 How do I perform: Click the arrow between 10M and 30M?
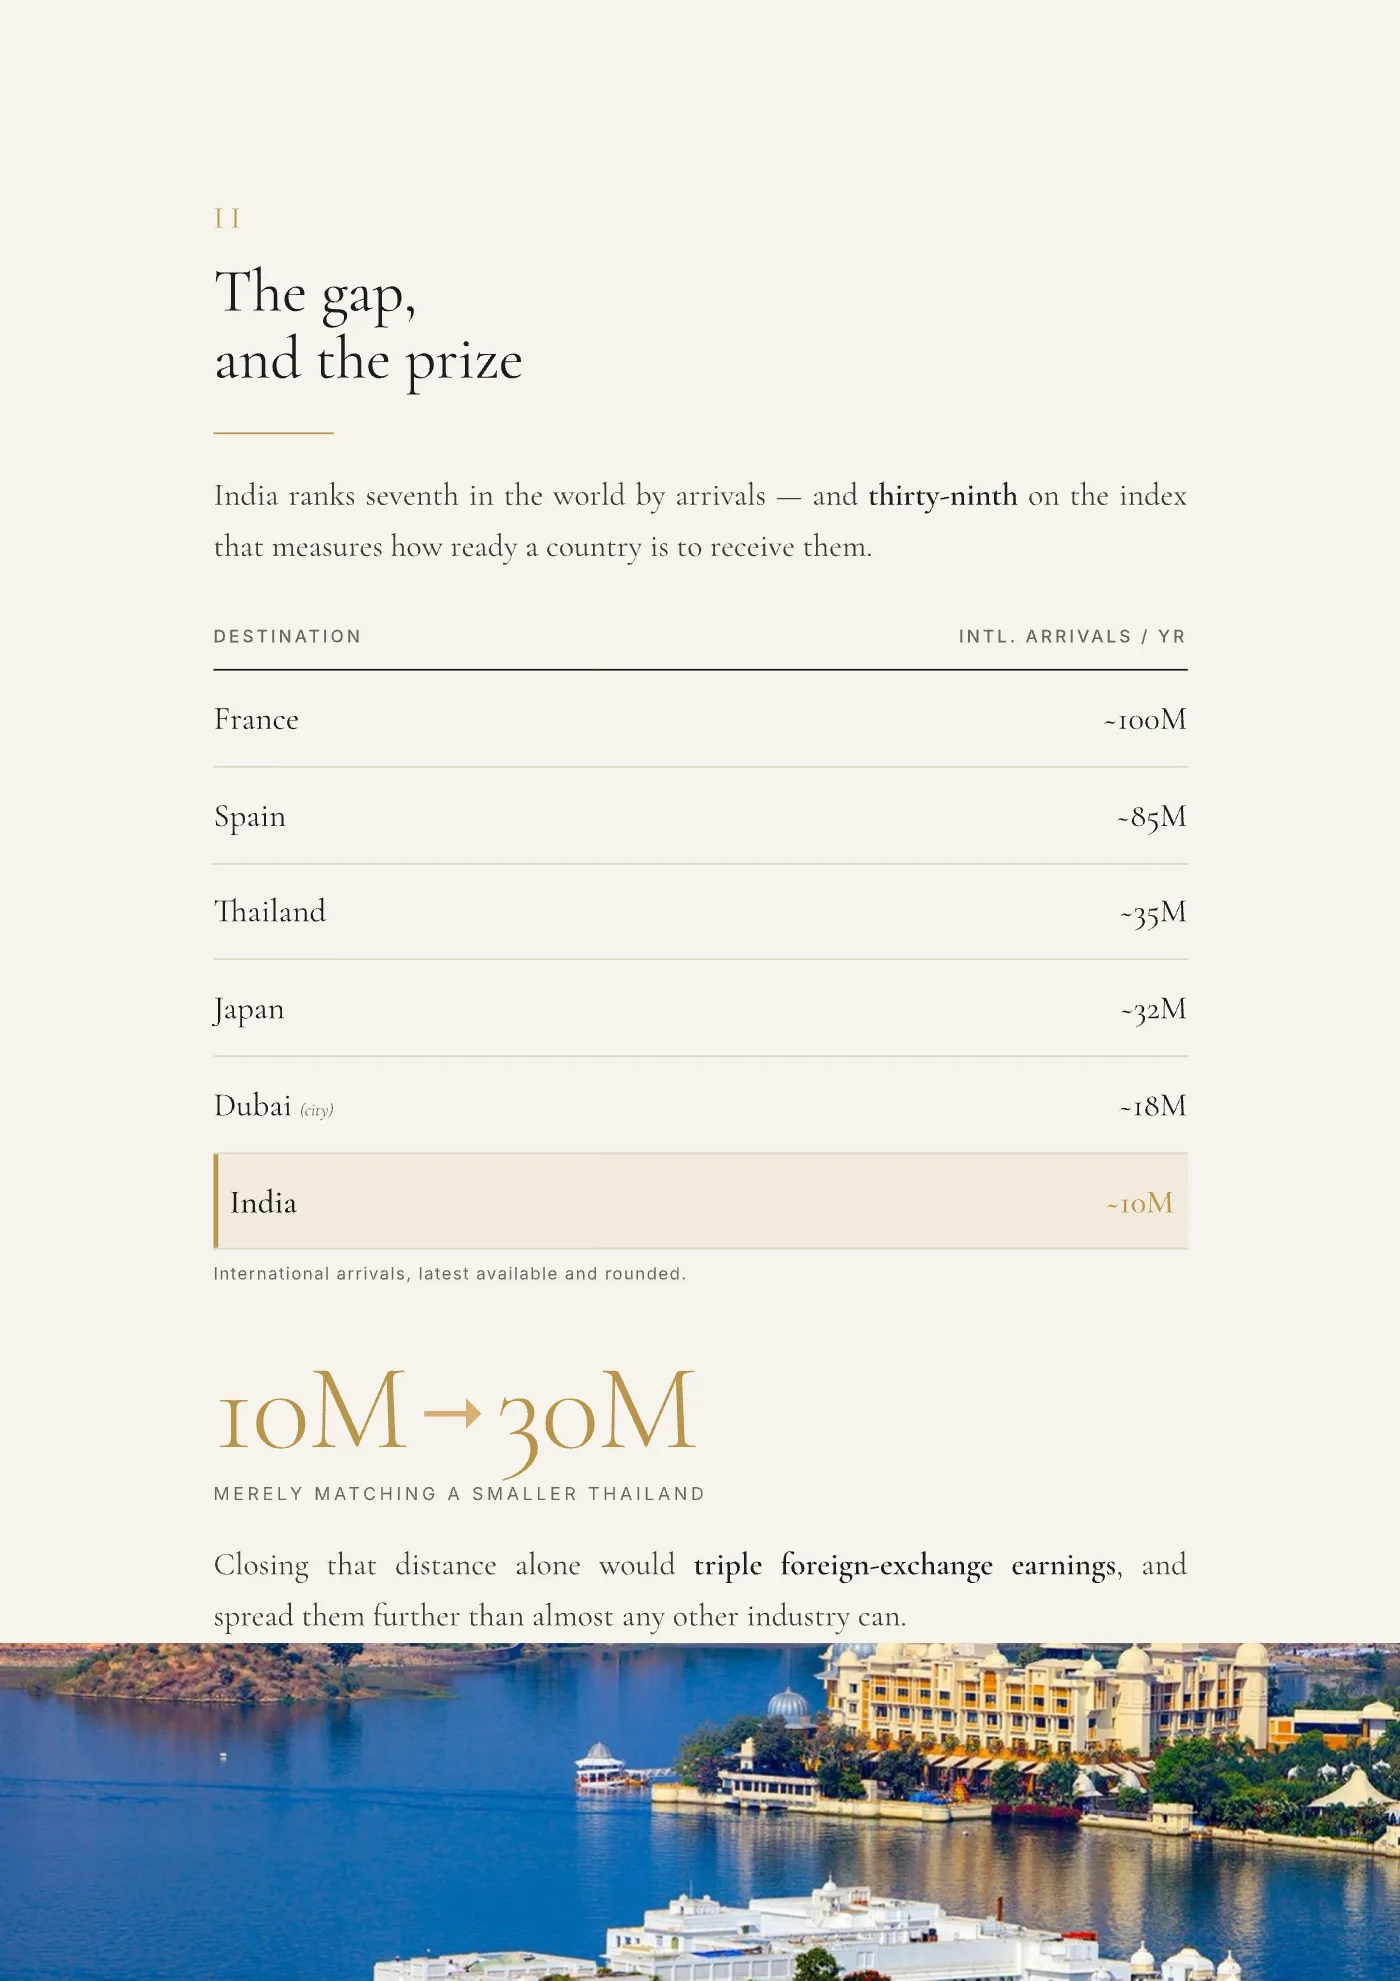coord(452,1413)
